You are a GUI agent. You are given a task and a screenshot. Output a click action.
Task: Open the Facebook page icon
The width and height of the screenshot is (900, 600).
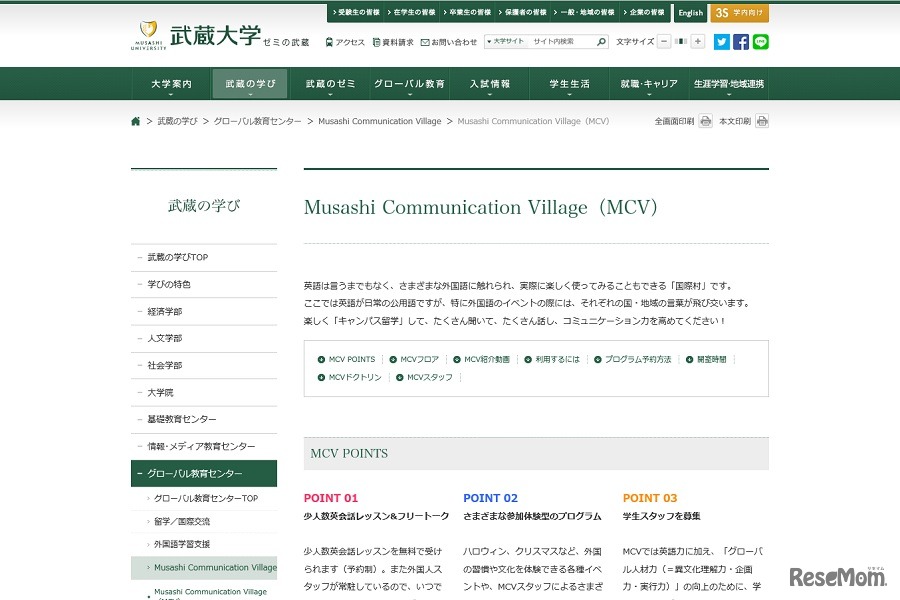[741, 42]
